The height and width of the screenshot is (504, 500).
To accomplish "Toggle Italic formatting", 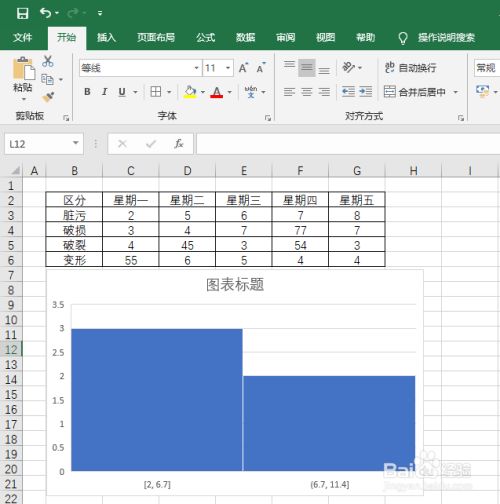I will tap(105, 92).
